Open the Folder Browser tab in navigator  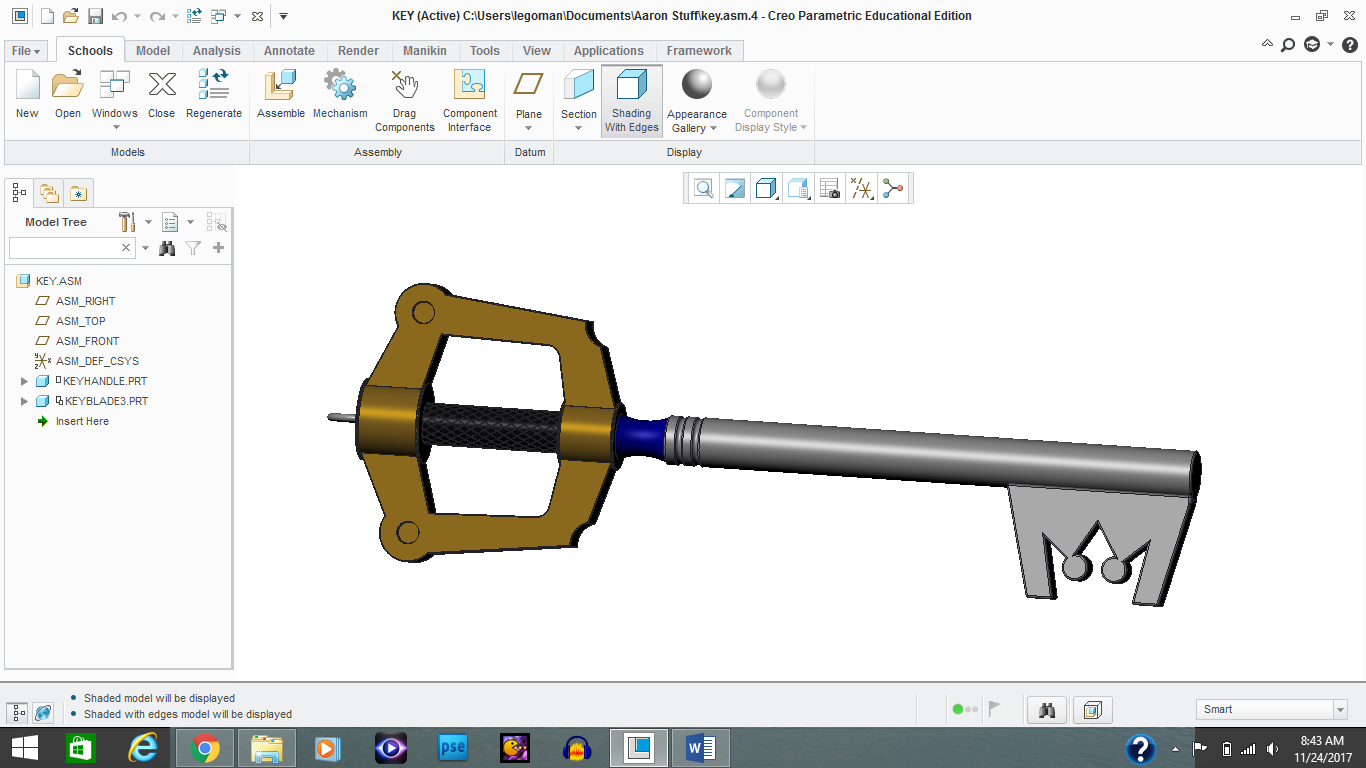tap(49, 193)
